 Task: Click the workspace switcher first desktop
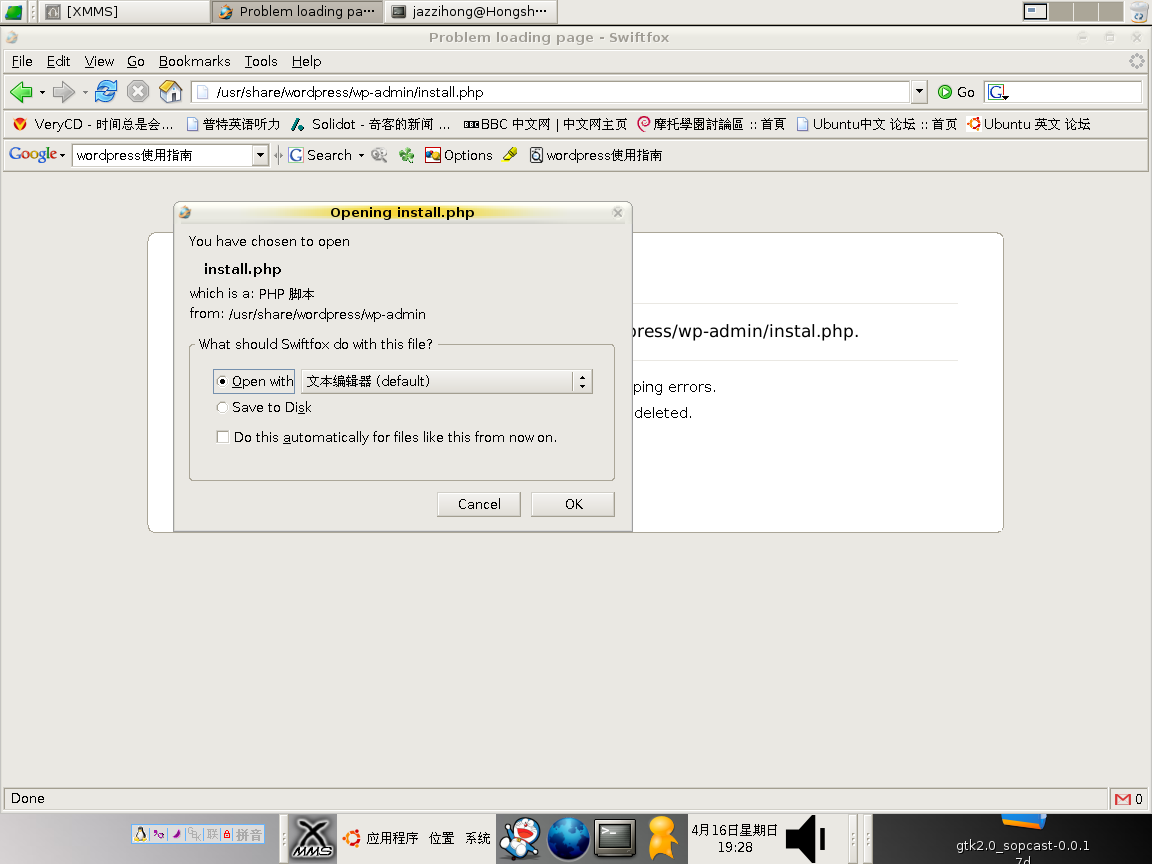pos(1035,11)
